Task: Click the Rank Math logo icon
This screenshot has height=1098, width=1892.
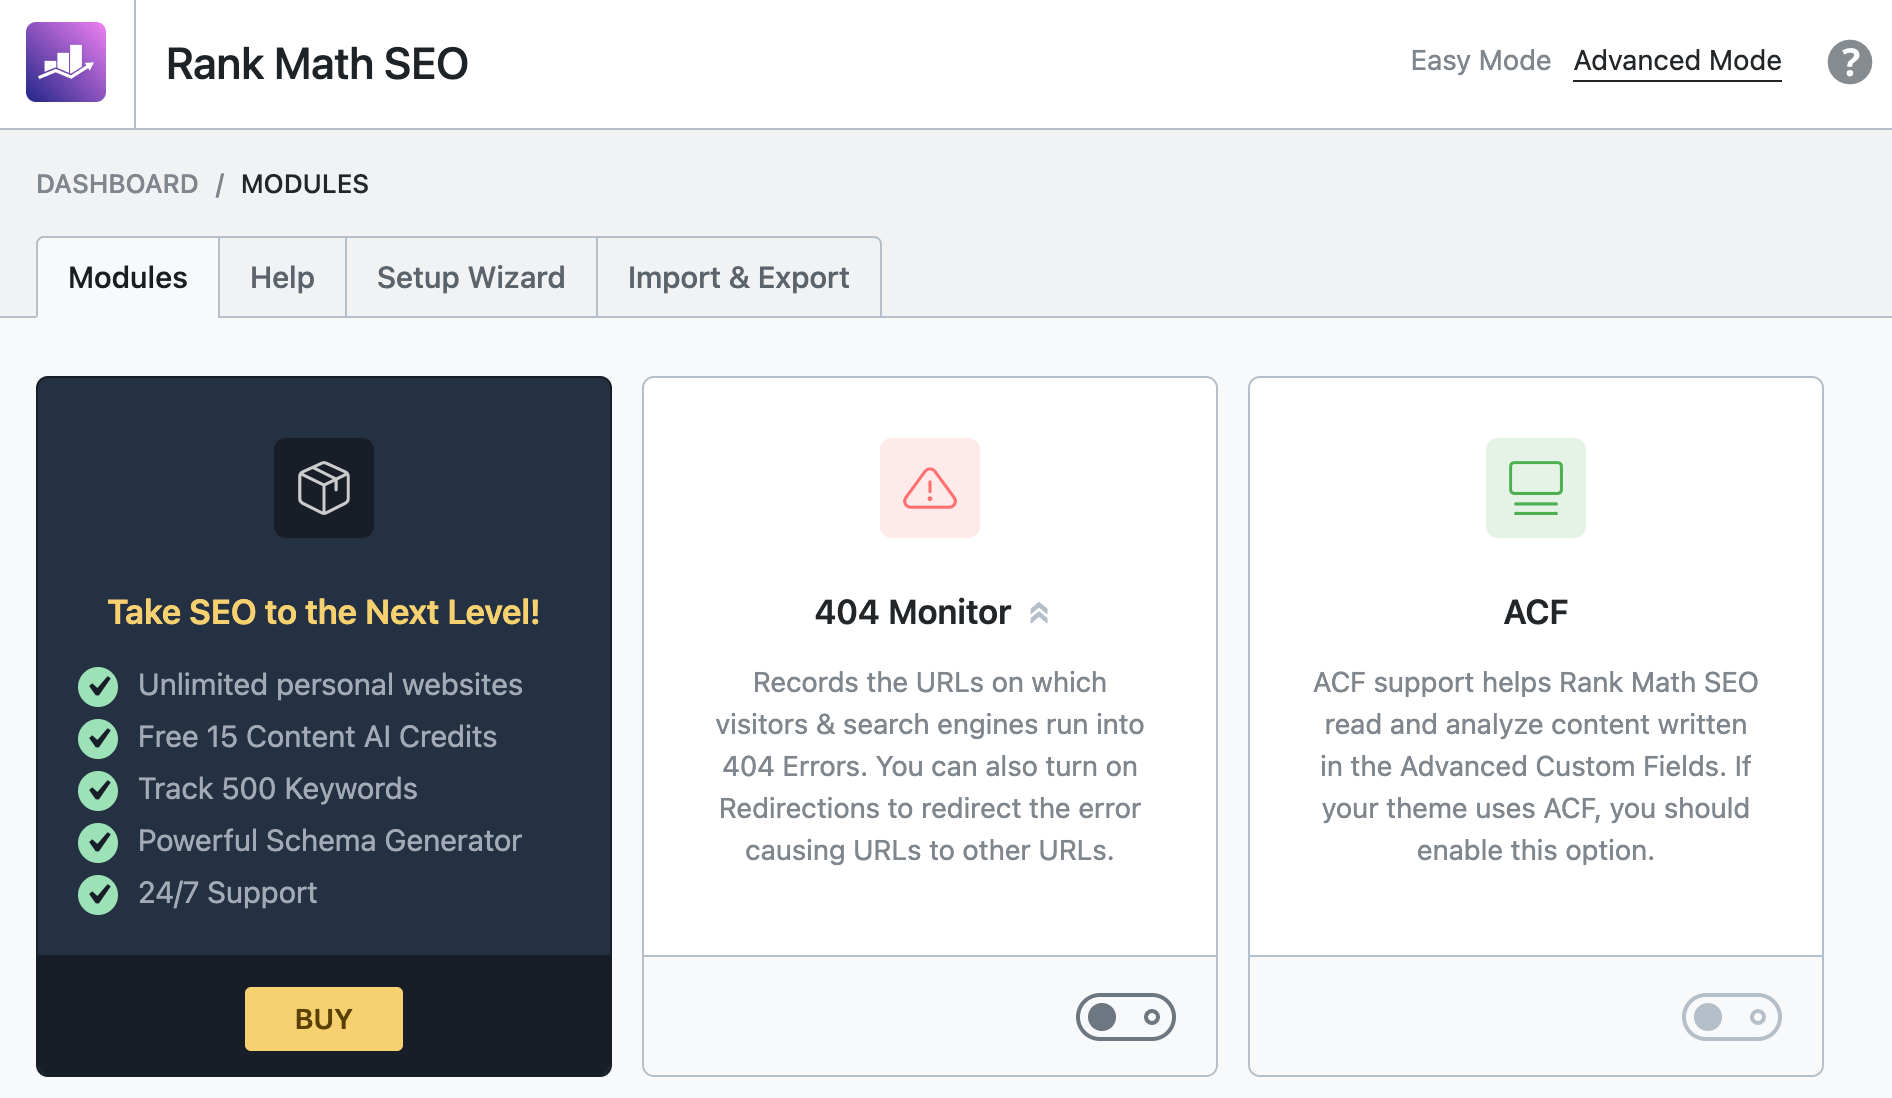Action: tap(66, 62)
